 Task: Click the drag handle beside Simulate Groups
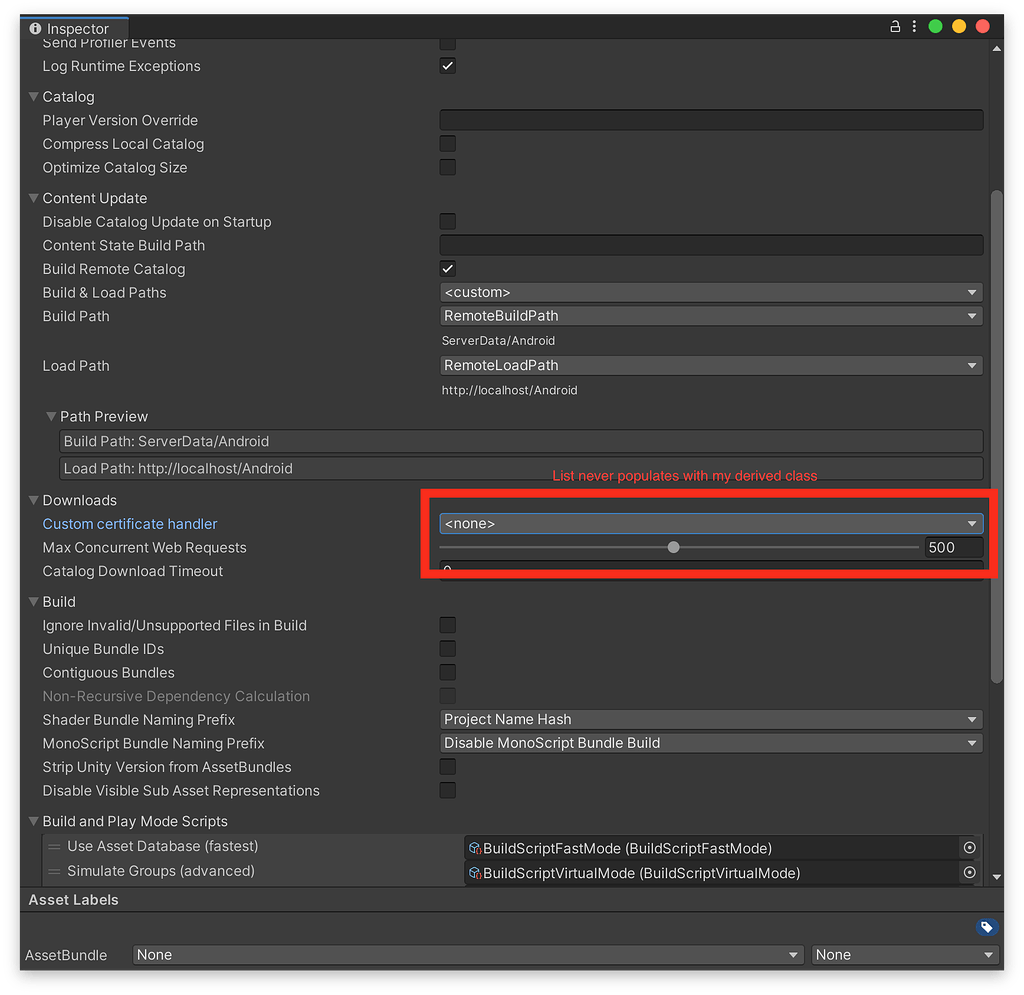(x=54, y=872)
